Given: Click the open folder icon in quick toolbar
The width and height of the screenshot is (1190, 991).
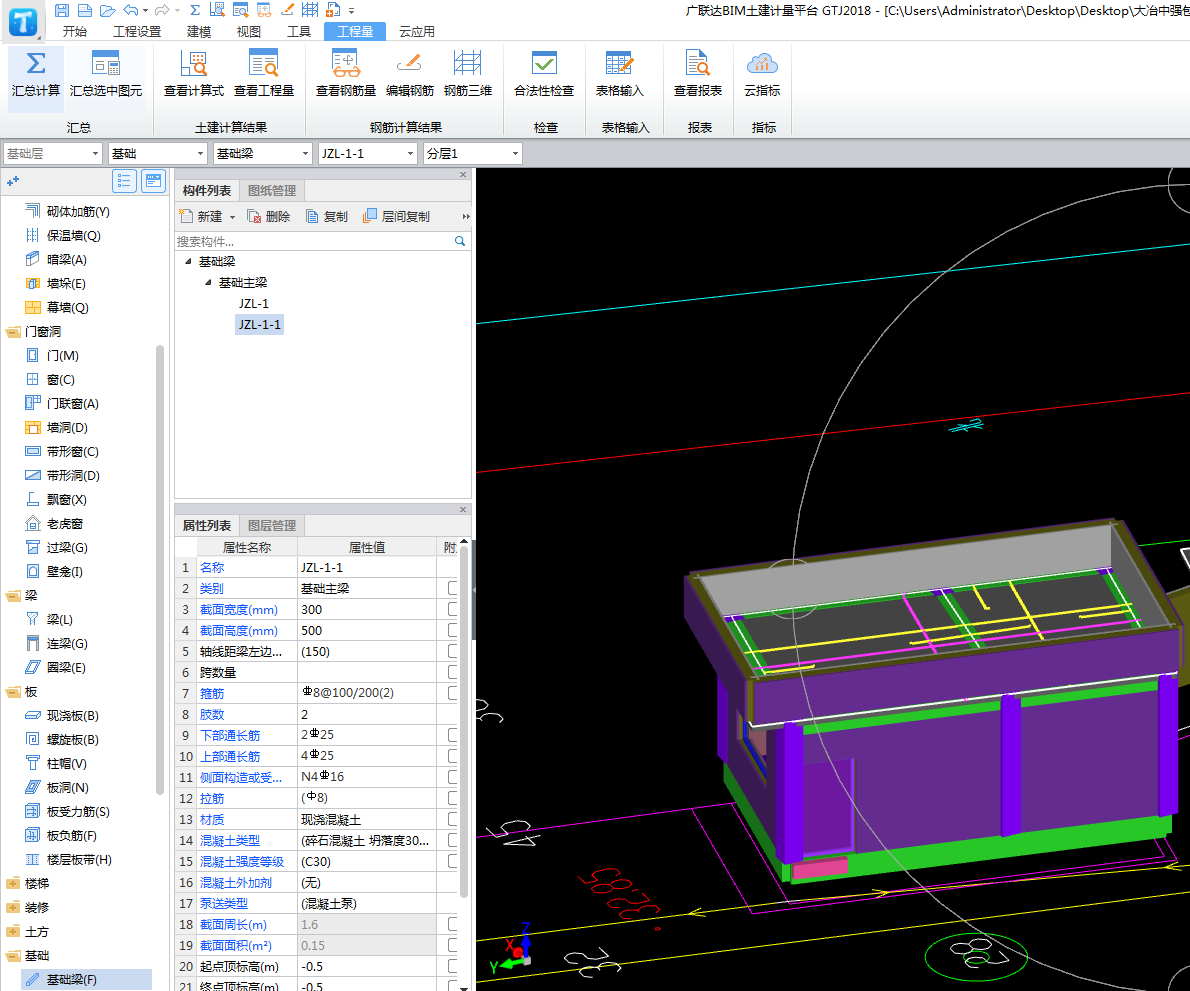Looking at the screenshot, I should [x=108, y=10].
